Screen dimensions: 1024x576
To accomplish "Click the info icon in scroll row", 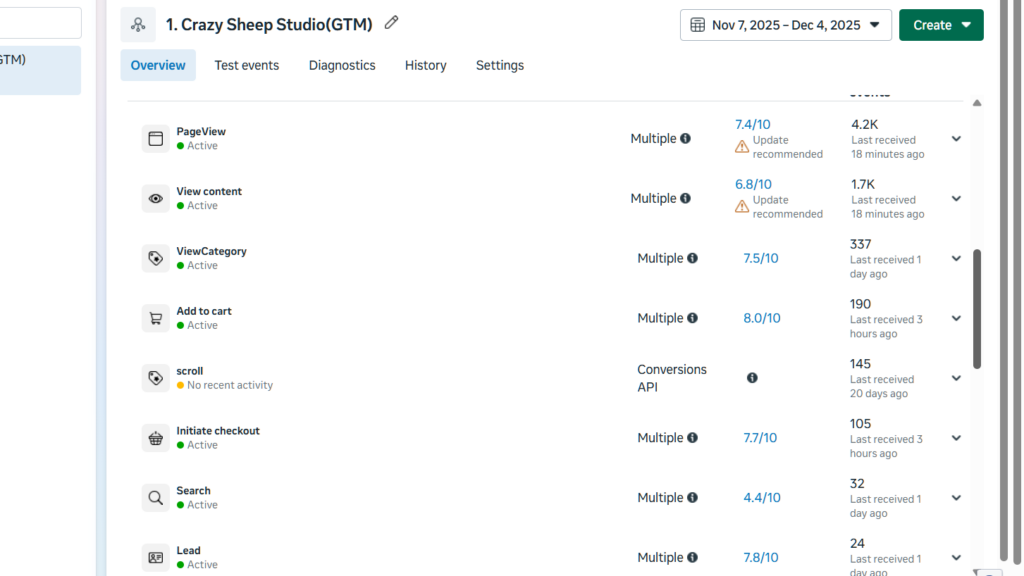I will click(752, 378).
